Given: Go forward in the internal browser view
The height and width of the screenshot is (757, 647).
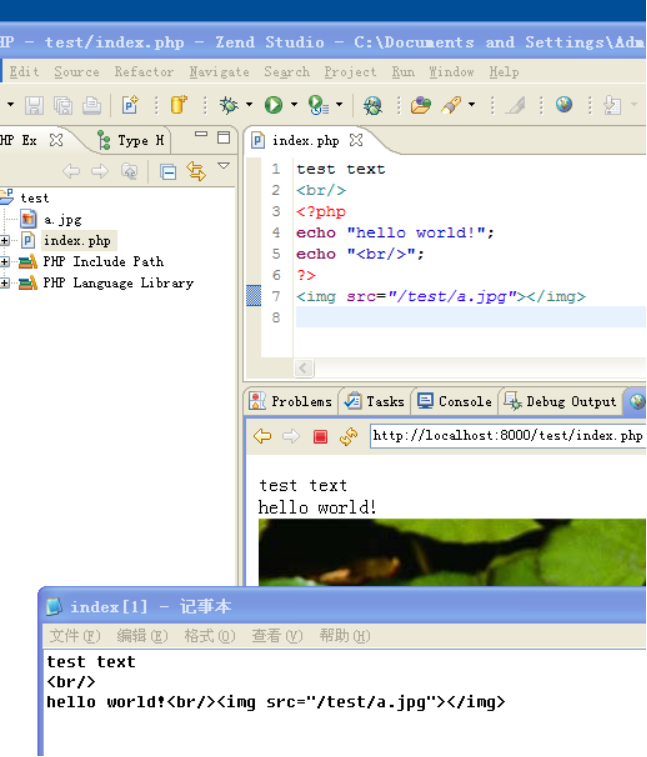Looking at the screenshot, I should [x=291, y=436].
